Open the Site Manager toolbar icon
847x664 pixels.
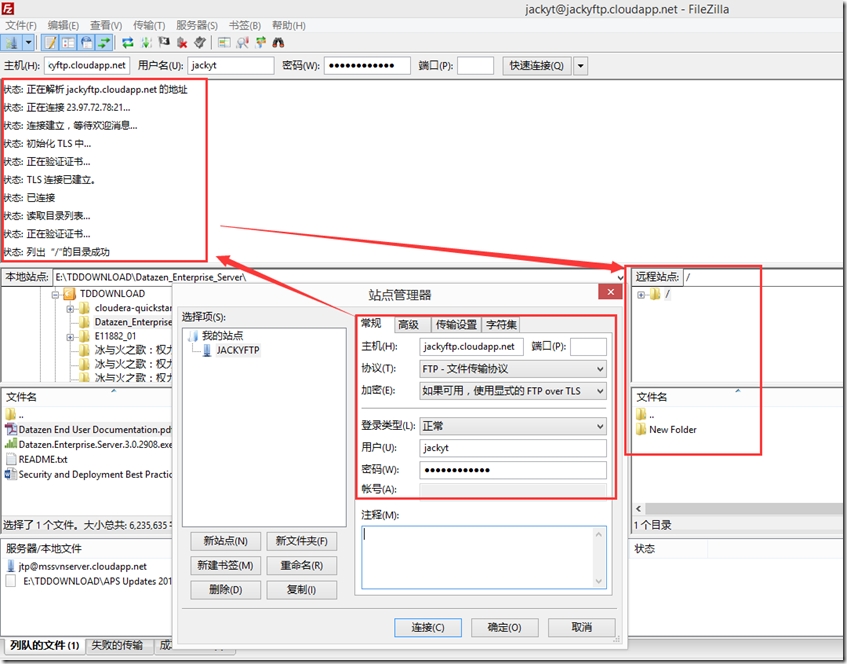pyautogui.click(x=11, y=43)
